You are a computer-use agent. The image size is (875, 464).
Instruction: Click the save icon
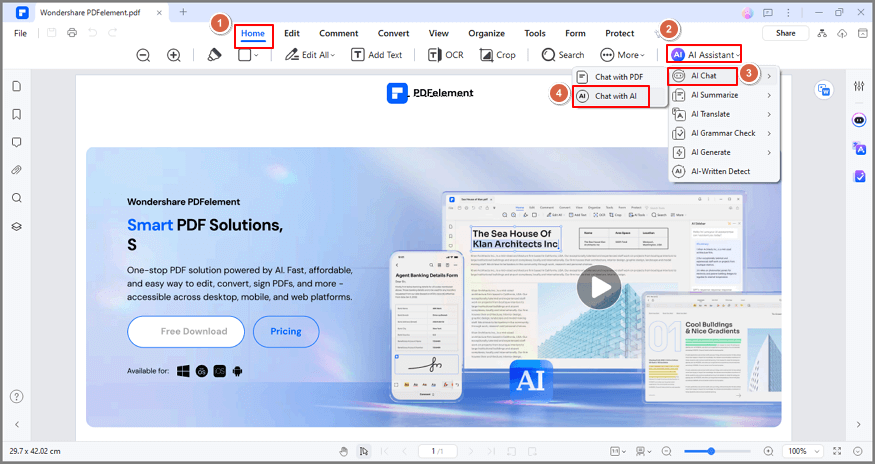[x=51, y=33]
